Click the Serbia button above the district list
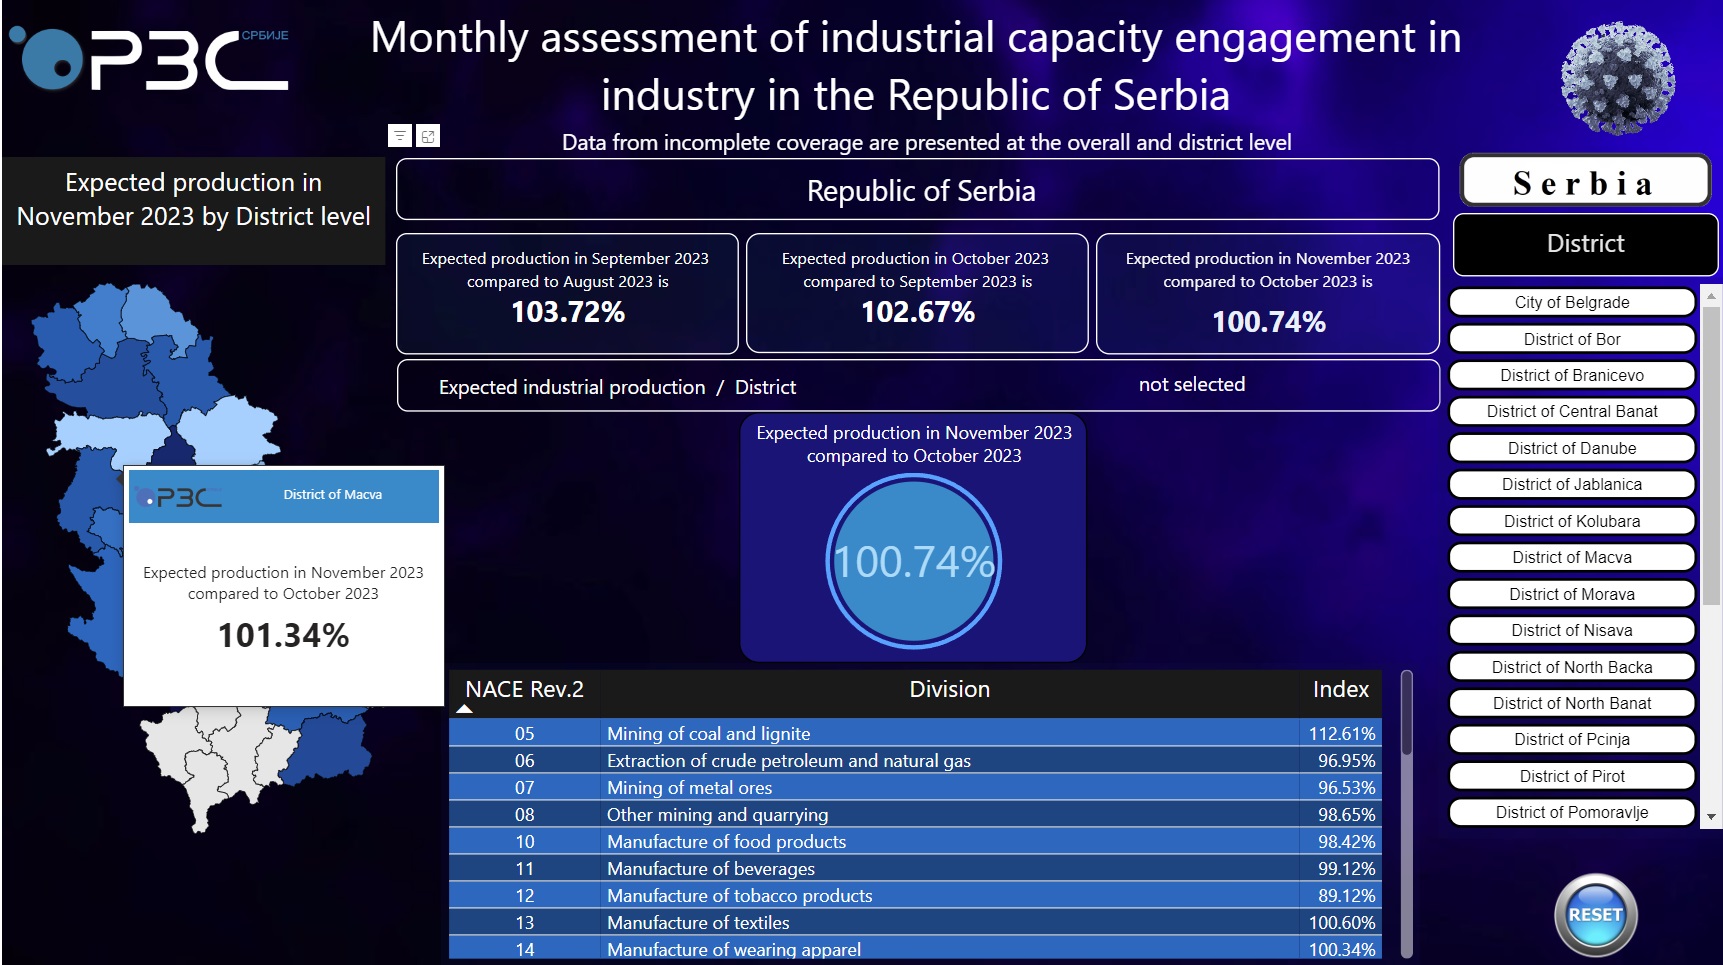Screen dimensions: 1723x965 point(1584,180)
